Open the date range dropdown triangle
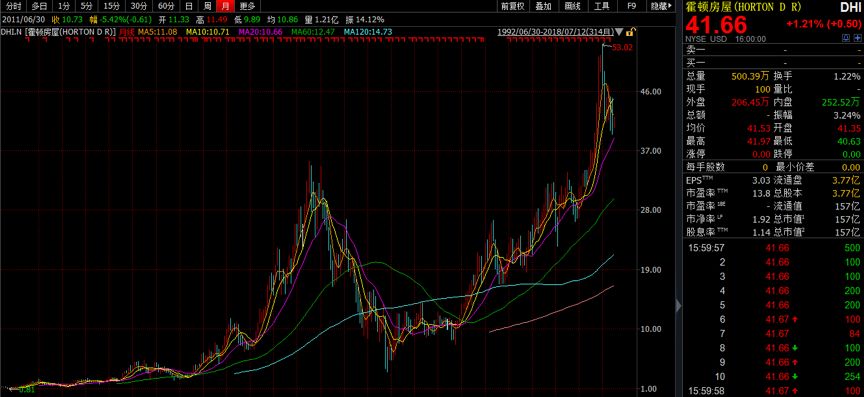This screenshot has width=864, height=397. (620, 32)
